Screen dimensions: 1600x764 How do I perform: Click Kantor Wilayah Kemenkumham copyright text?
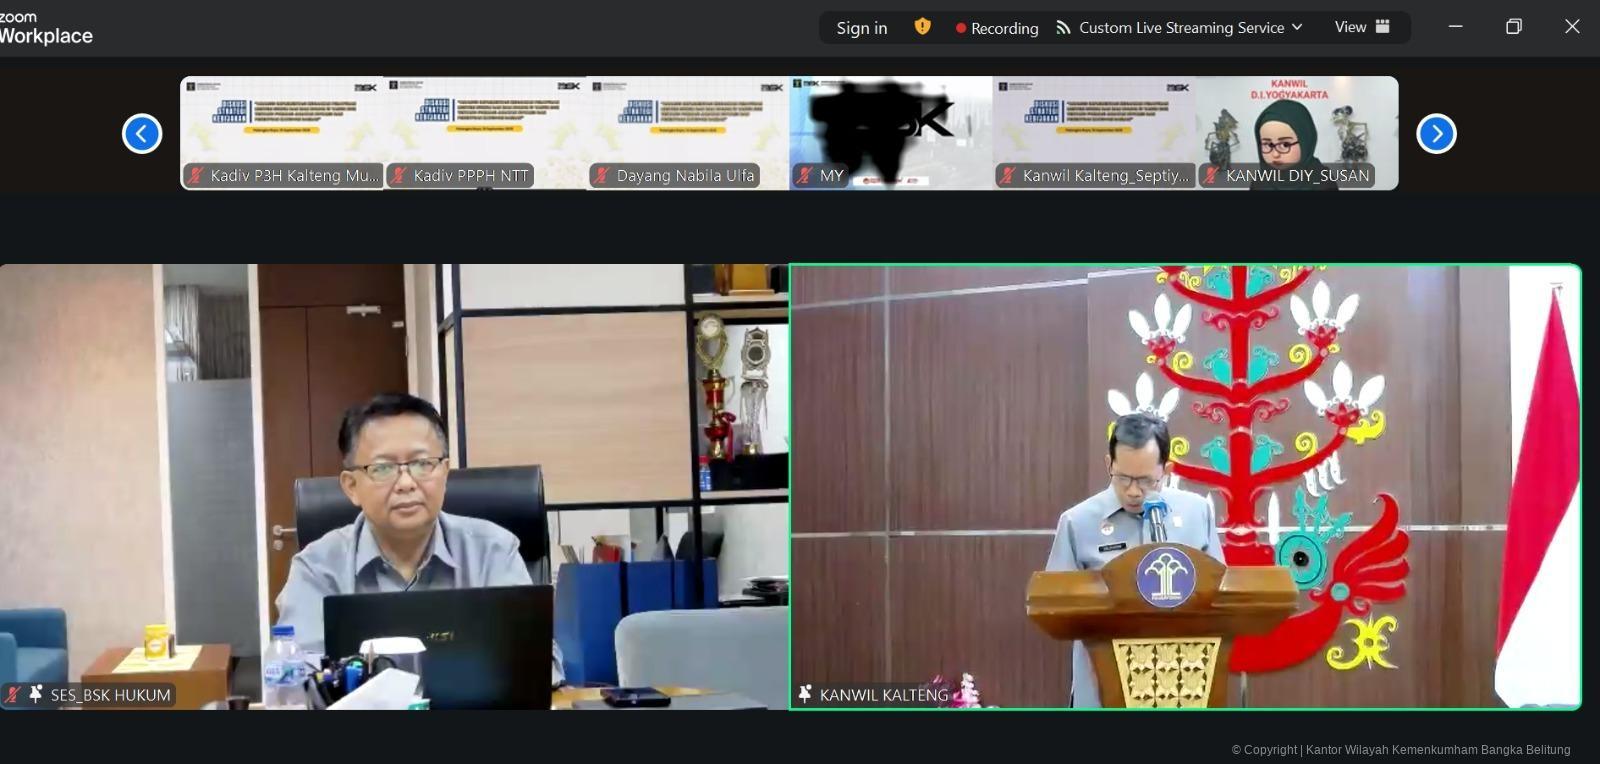[1400, 750]
